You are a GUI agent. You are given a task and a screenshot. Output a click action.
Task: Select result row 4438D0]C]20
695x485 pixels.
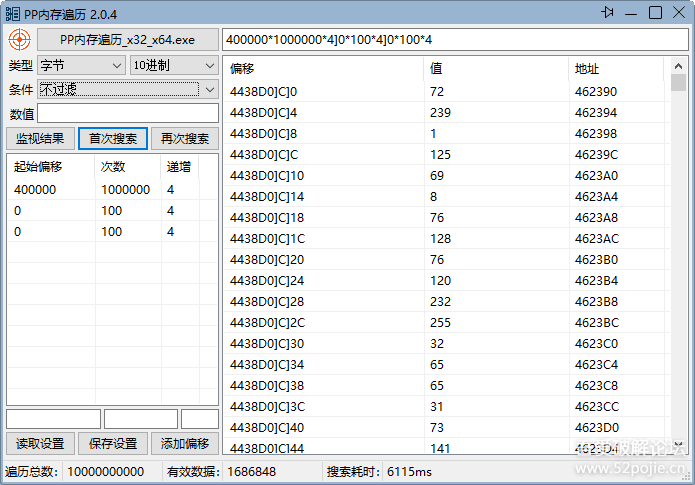(447, 259)
